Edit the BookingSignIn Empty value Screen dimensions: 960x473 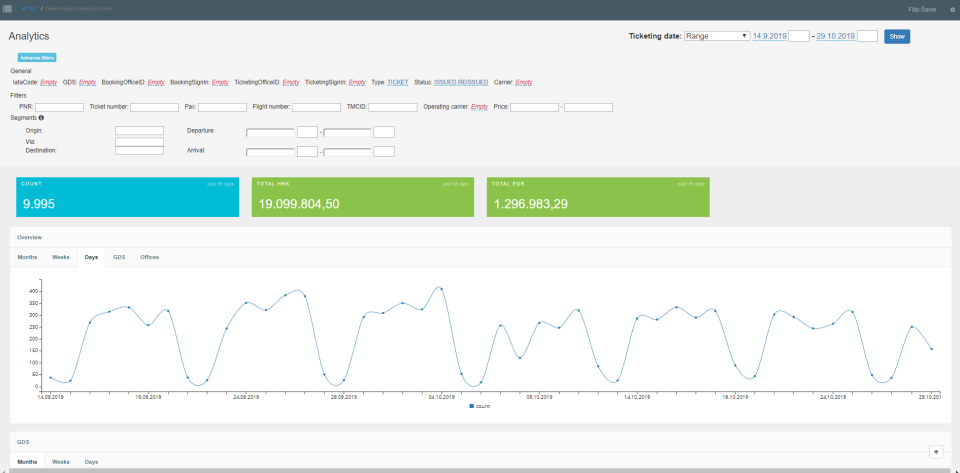[x=220, y=82]
